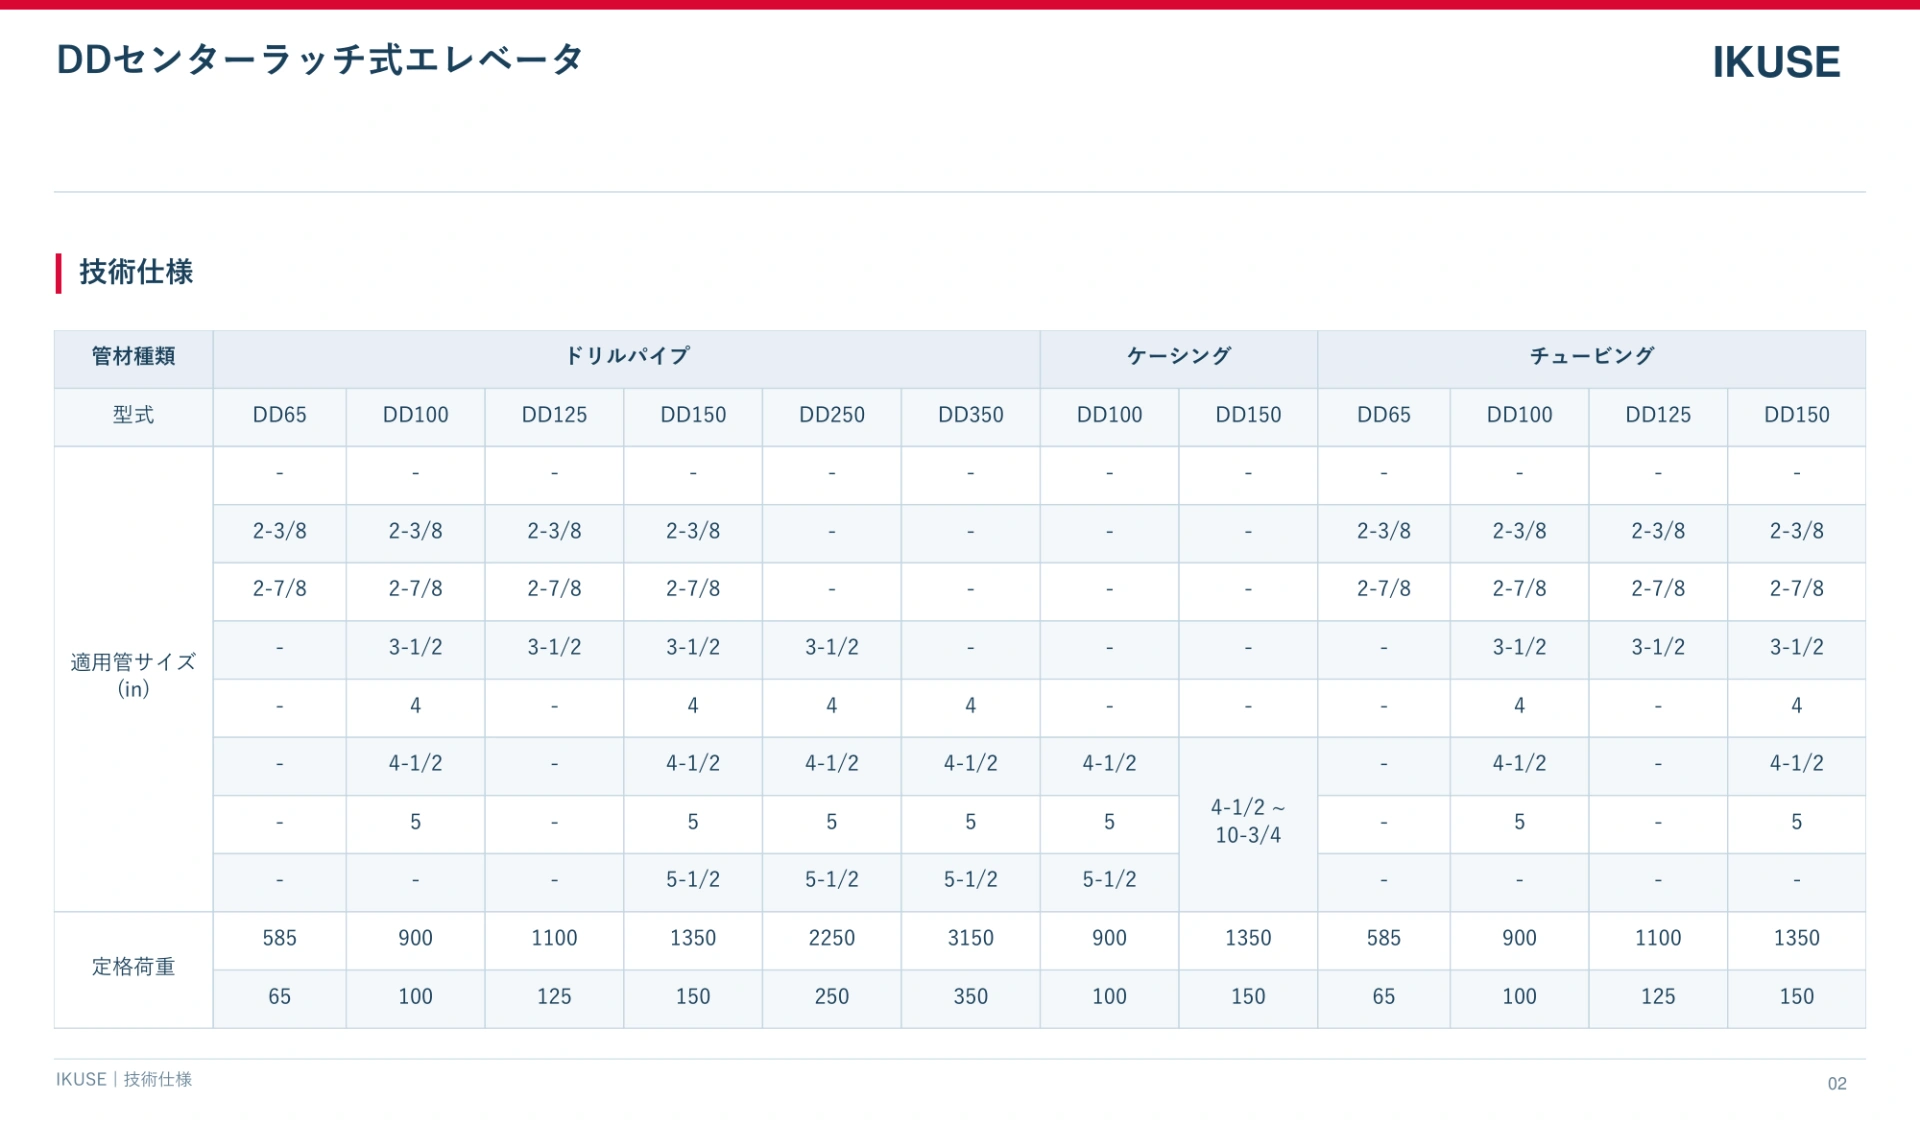Click the 型式 row label
Viewport: 1920px width, 1125px height.
tap(133, 415)
